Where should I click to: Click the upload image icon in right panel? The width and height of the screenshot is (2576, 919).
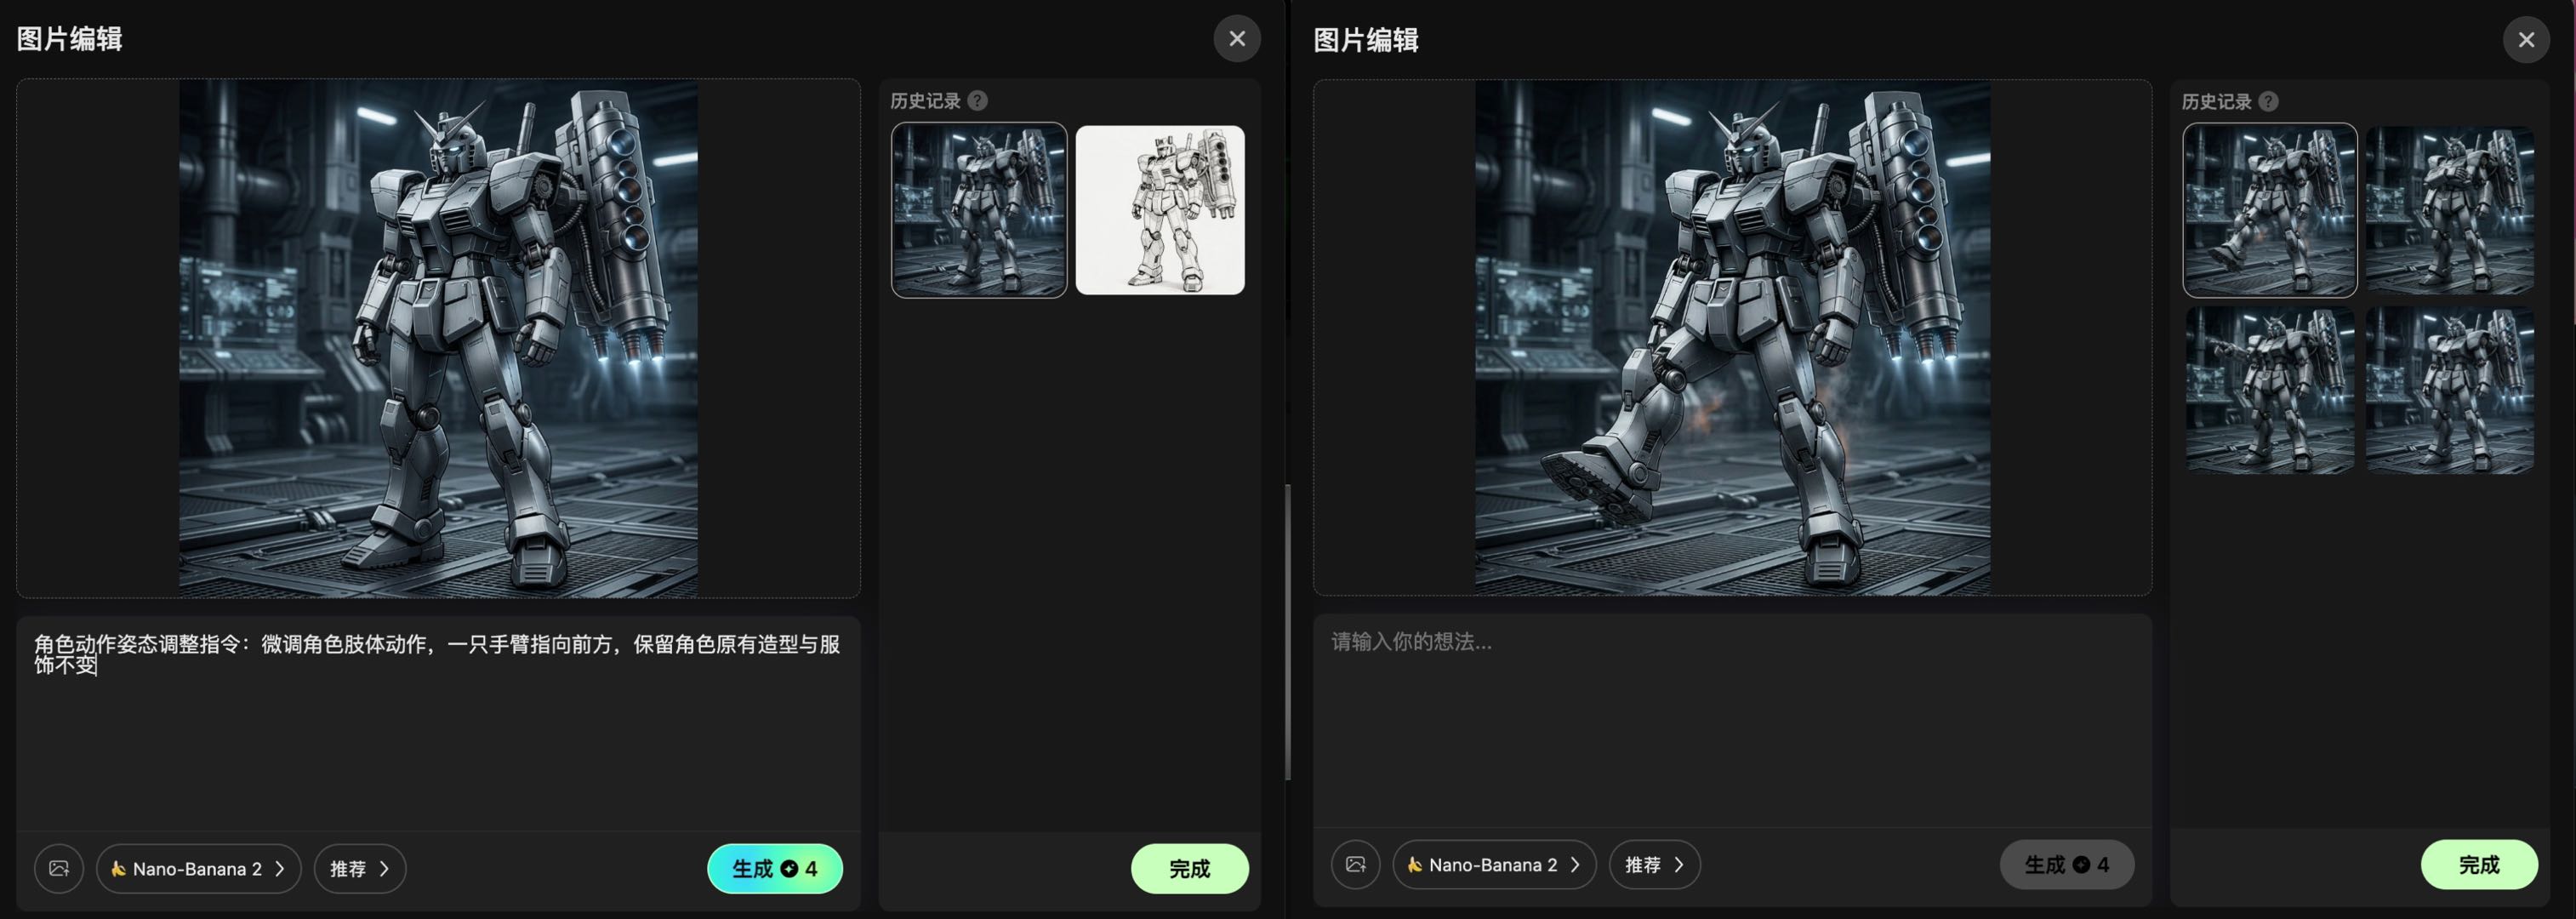(1355, 865)
